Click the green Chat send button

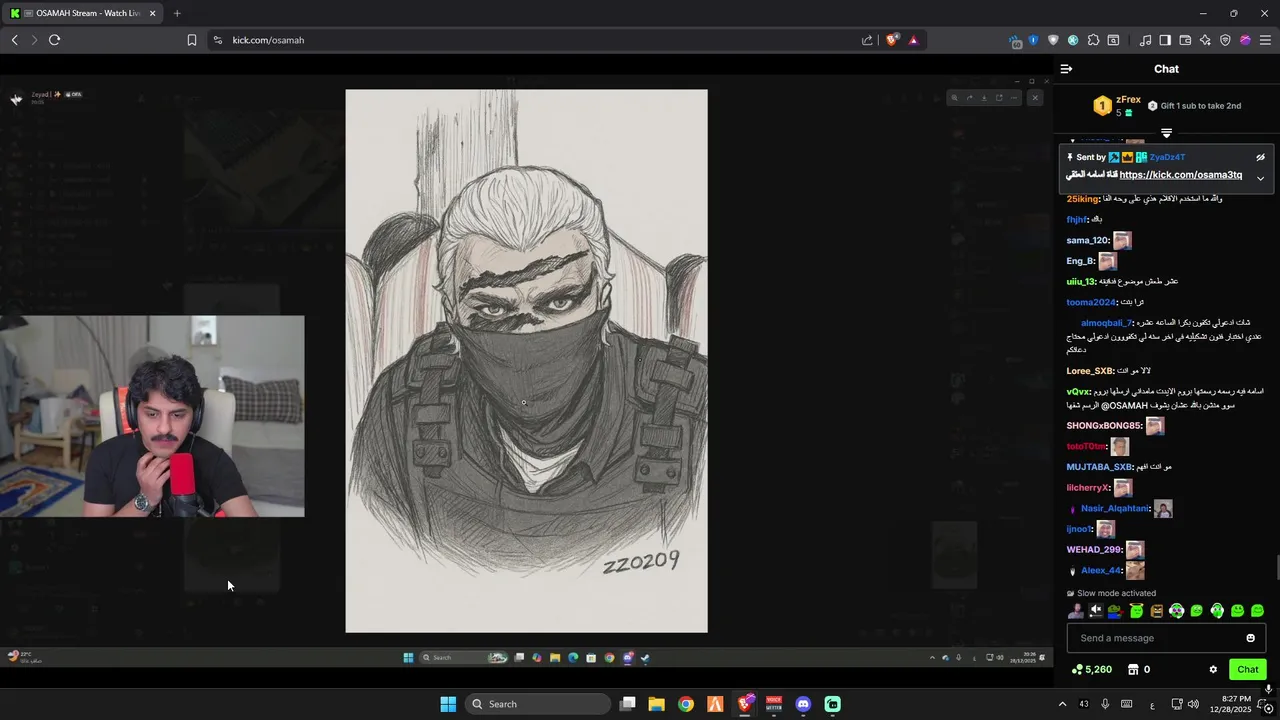[x=1248, y=670]
